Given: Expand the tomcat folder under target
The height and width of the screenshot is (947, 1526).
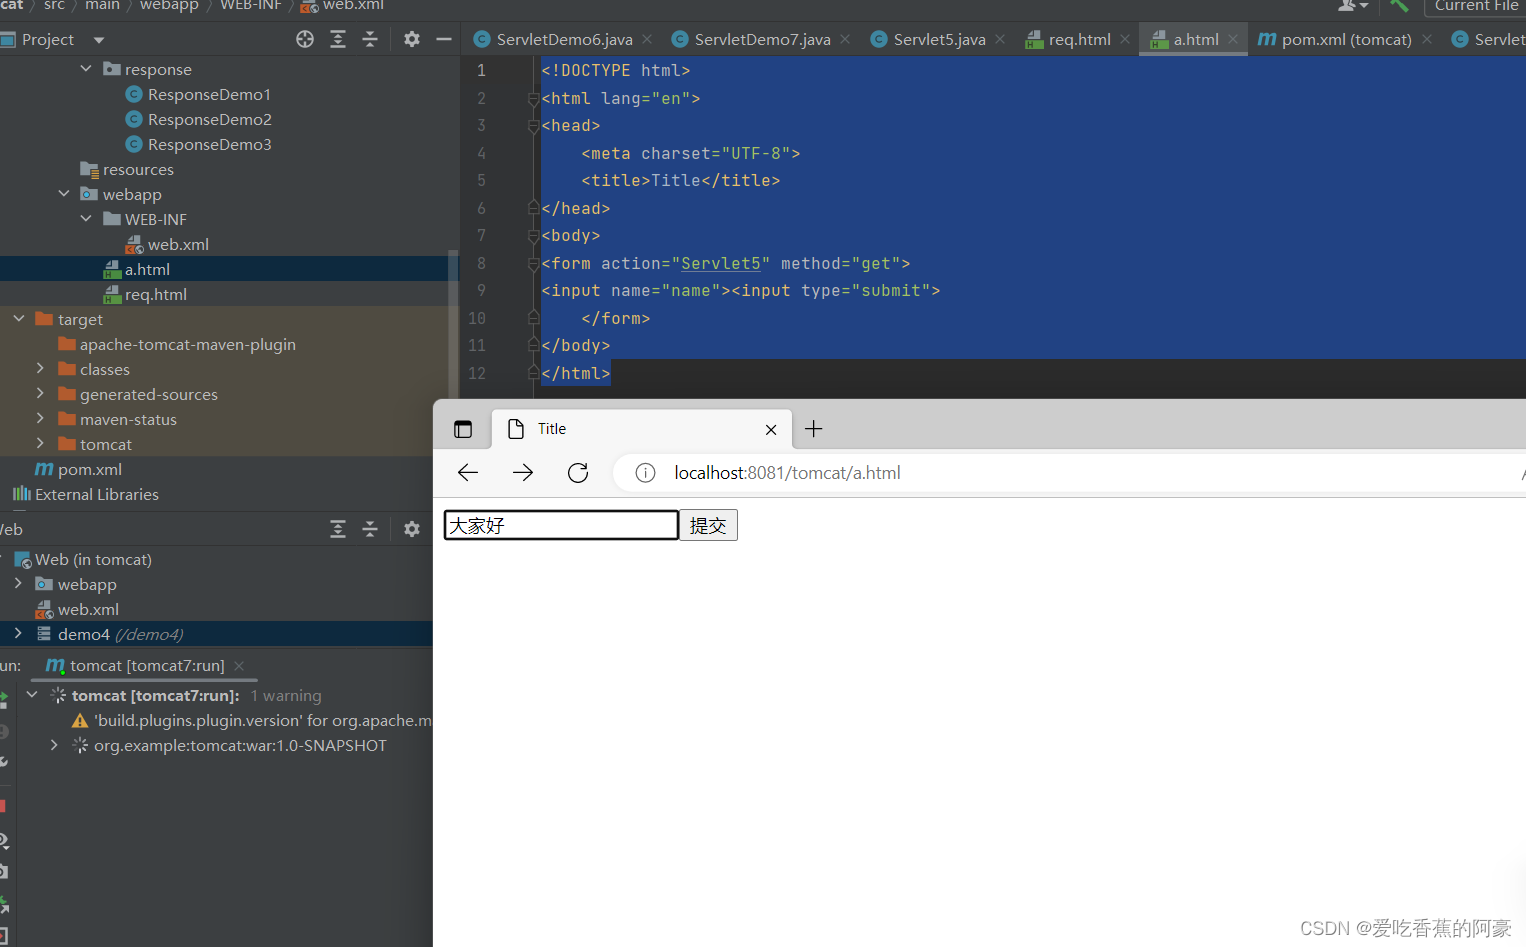Looking at the screenshot, I should pos(40,444).
